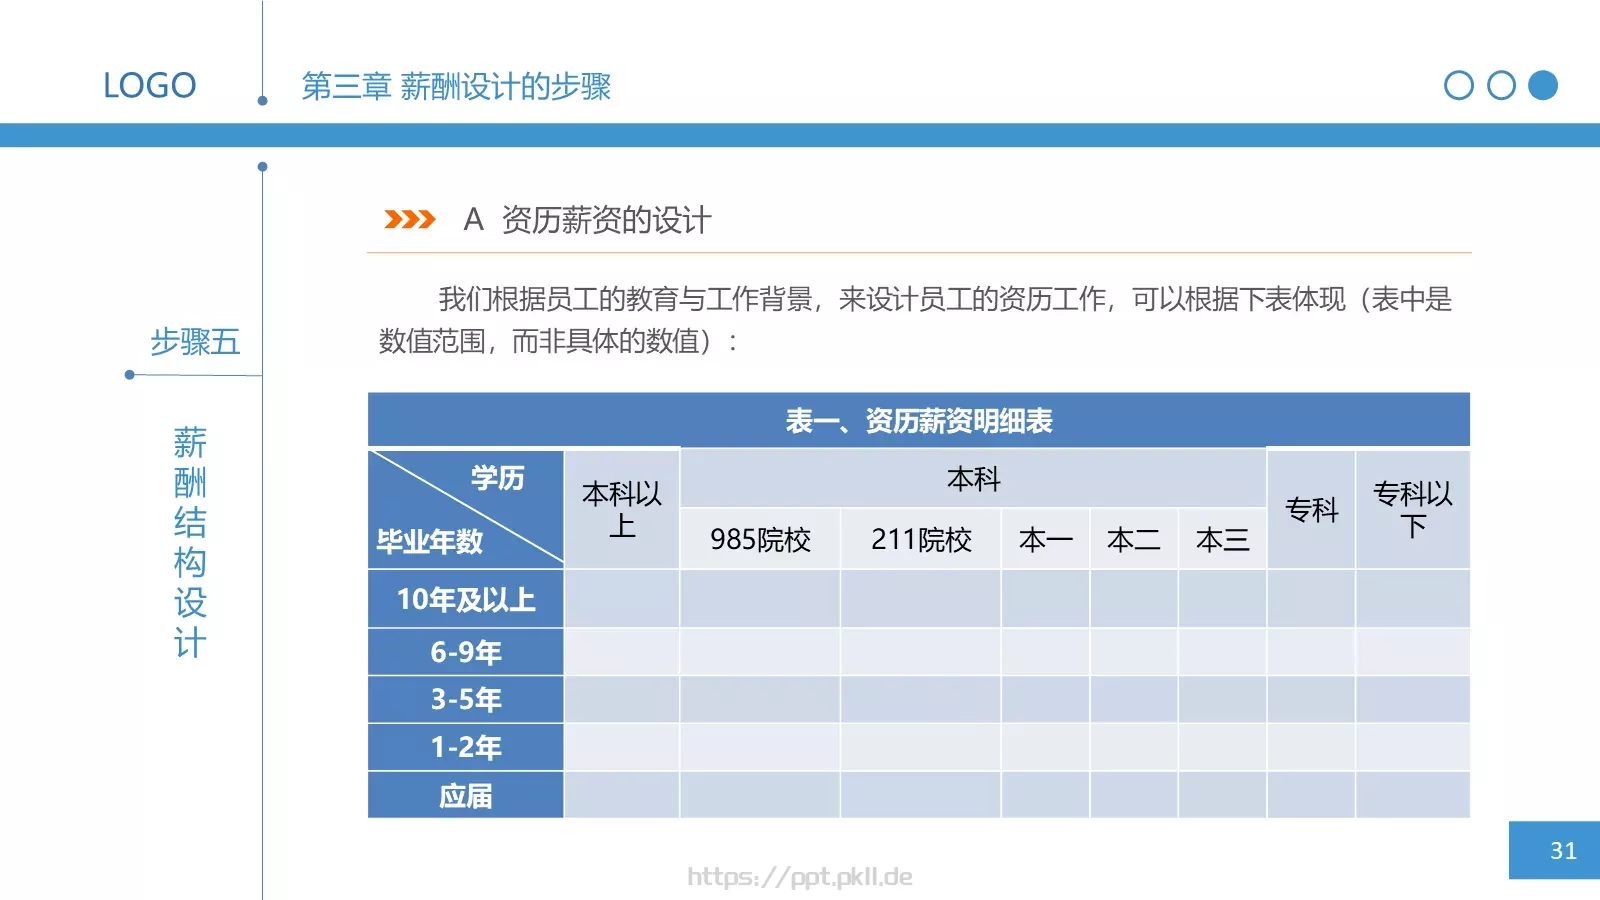Click the 985院校 sub-header cell
Screen dimensions: 1600x900
(760, 540)
